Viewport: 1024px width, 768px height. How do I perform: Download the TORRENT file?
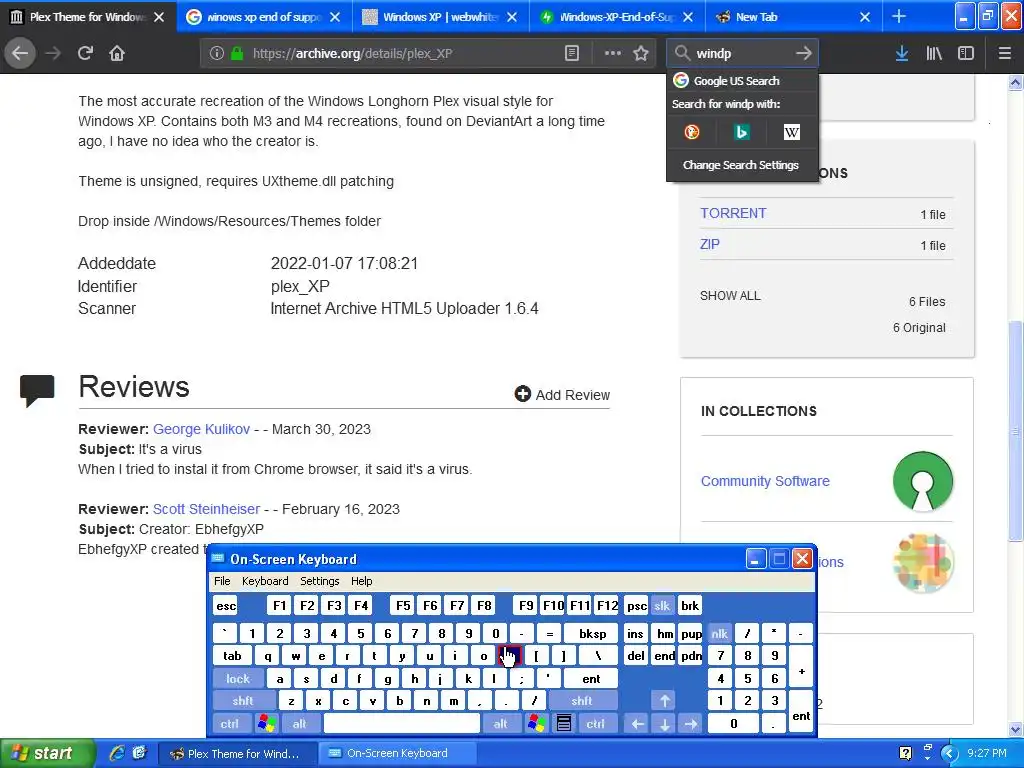(x=733, y=214)
